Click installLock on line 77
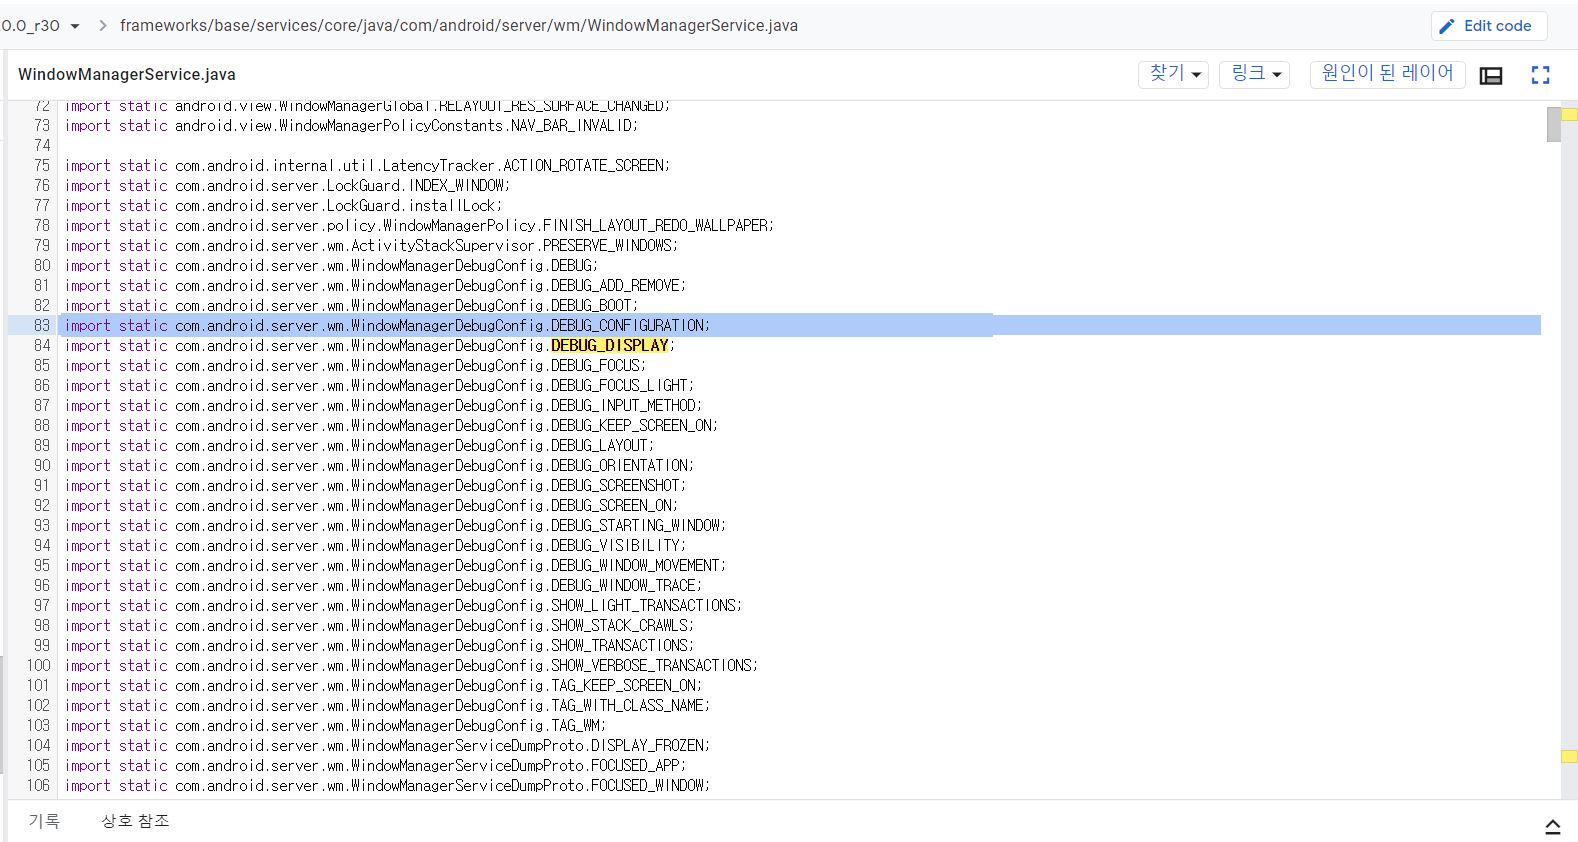 (453, 205)
